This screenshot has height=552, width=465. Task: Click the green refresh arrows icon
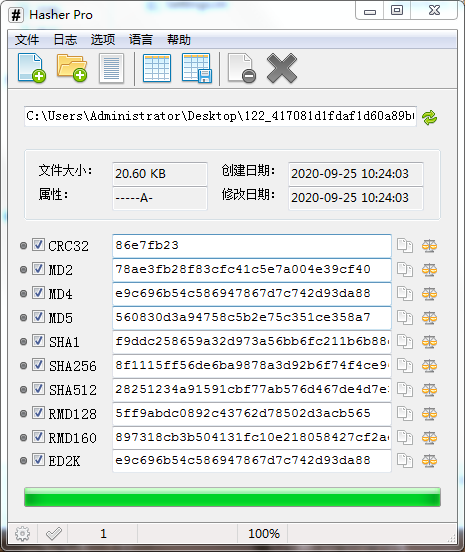pos(429,117)
